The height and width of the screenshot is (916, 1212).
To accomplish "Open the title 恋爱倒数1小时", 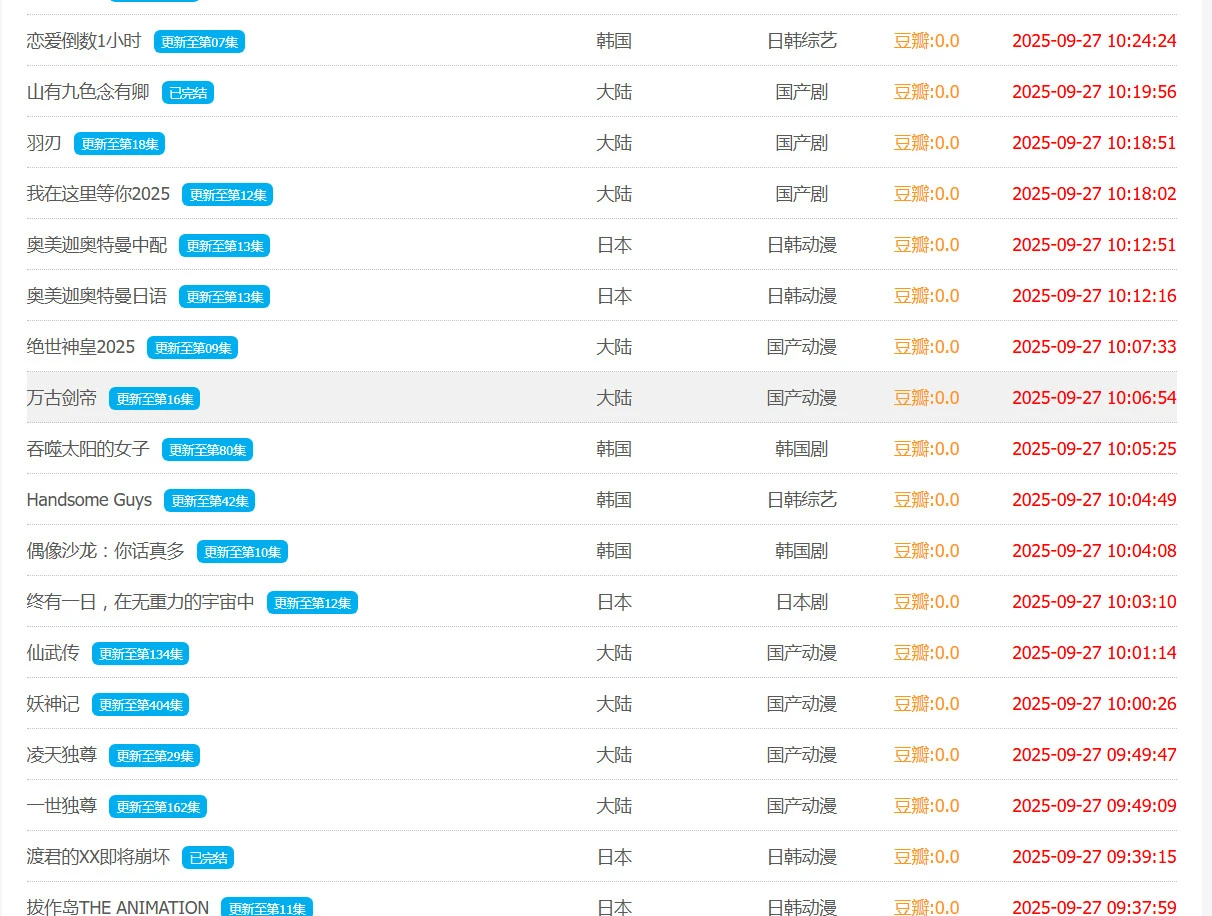I will pos(84,41).
